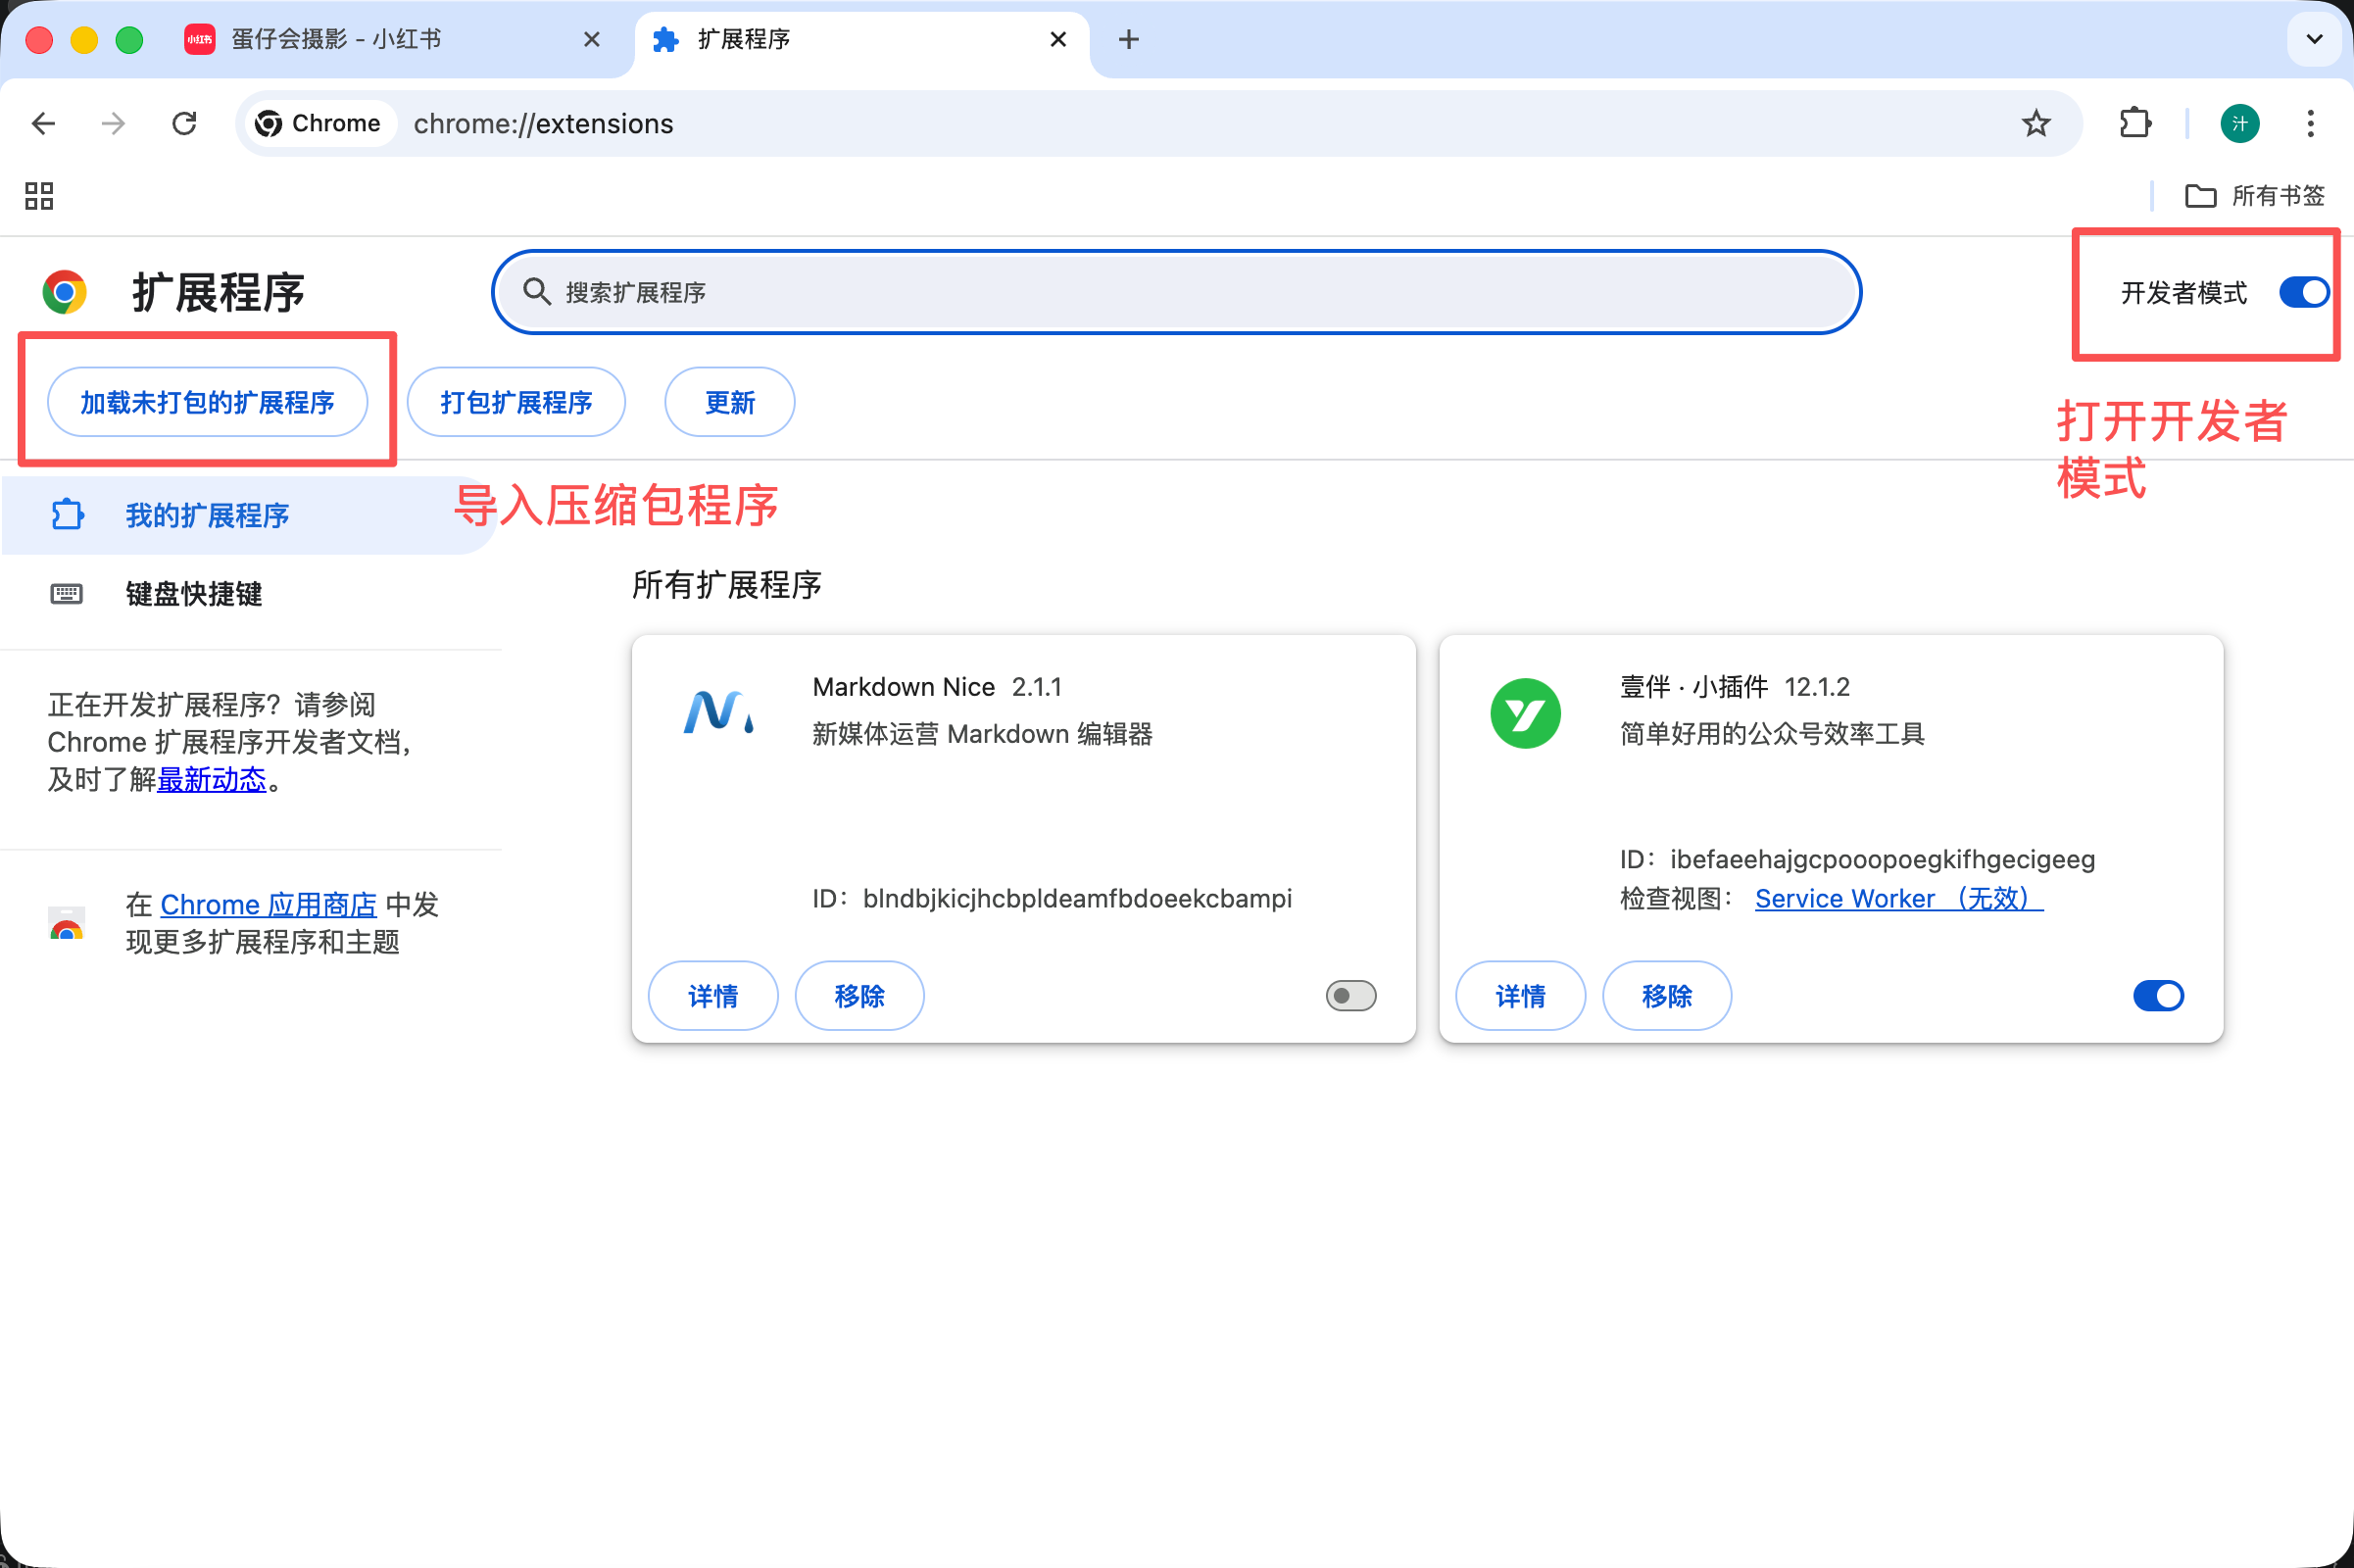Open 所有书签 via the folder icon
Viewport: 2354px width, 1568px height.
pos(2199,196)
